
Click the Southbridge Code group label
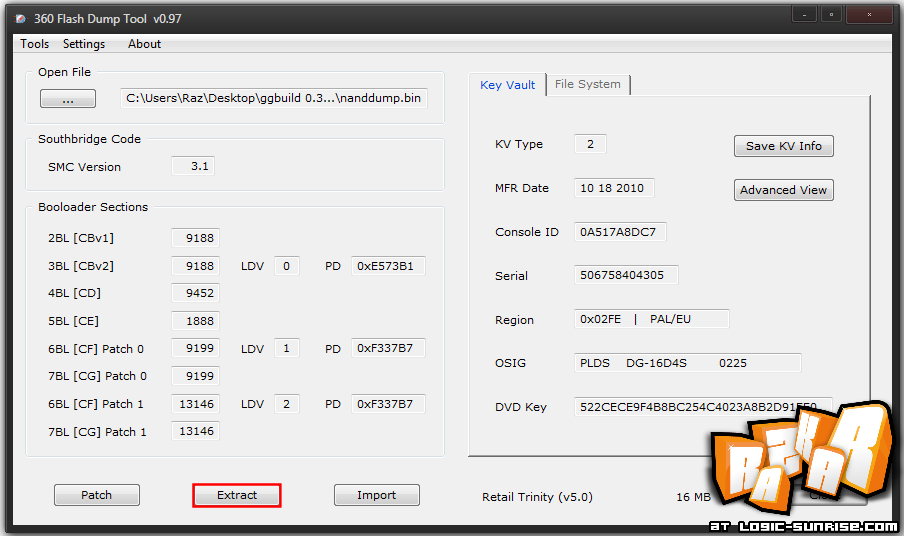tap(89, 139)
